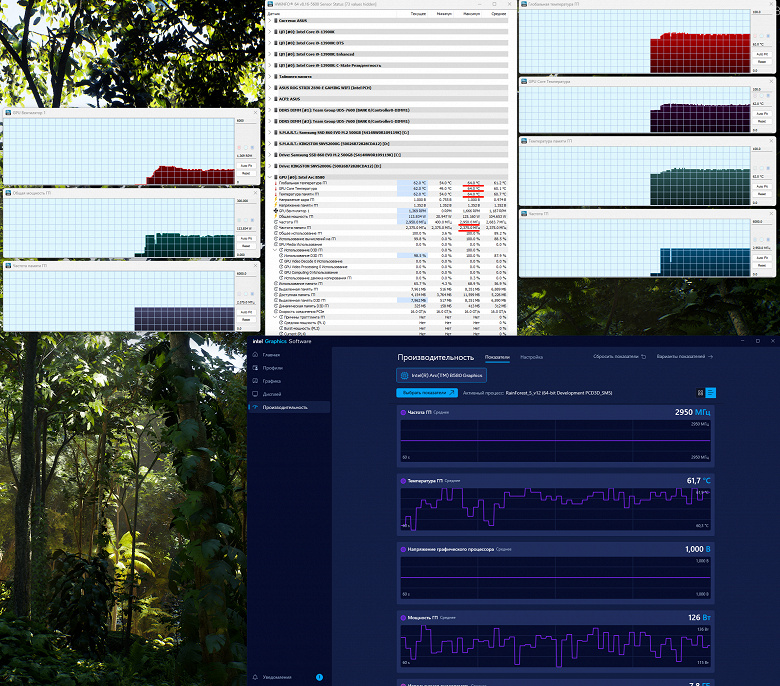Click Reset in Глобальная температура ГП graph
This screenshot has width=780, height=686.
point(762,62)
